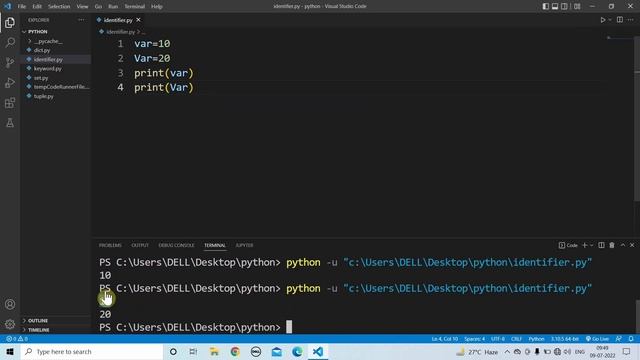Open the Go menu

tap(98, 7)
